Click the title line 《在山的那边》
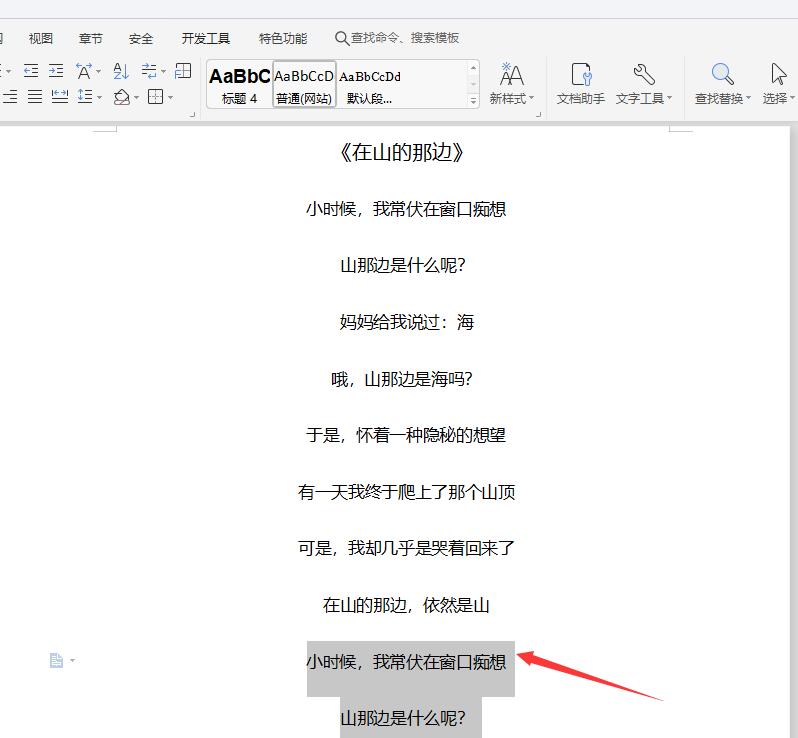Viewport: 798px width, 738px height. click(x=402, y=152)
